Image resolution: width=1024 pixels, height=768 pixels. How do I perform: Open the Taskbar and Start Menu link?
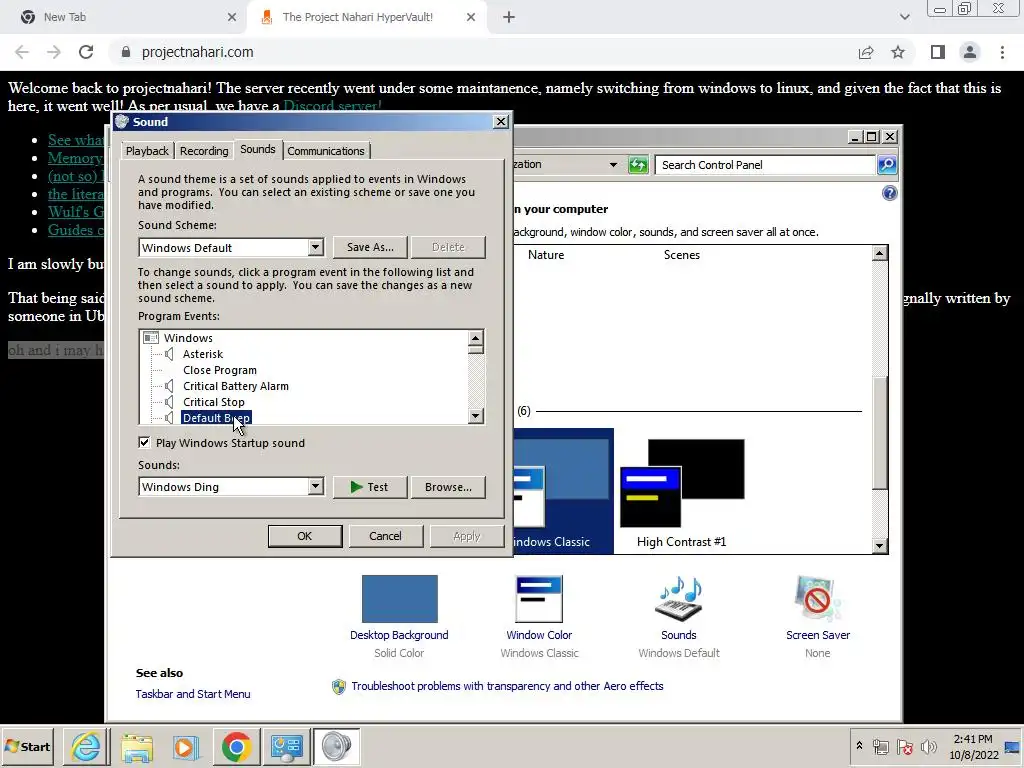click(193, 694)
